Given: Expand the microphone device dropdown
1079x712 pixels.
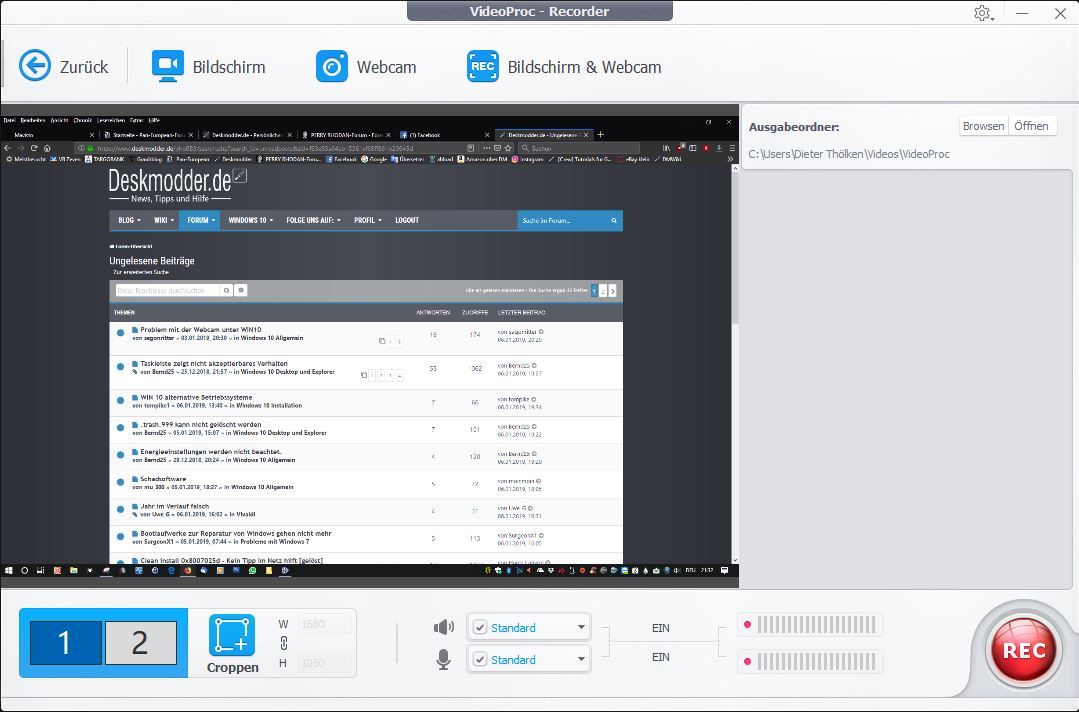Looking at the screenshot, I should (x=581, y=659).
